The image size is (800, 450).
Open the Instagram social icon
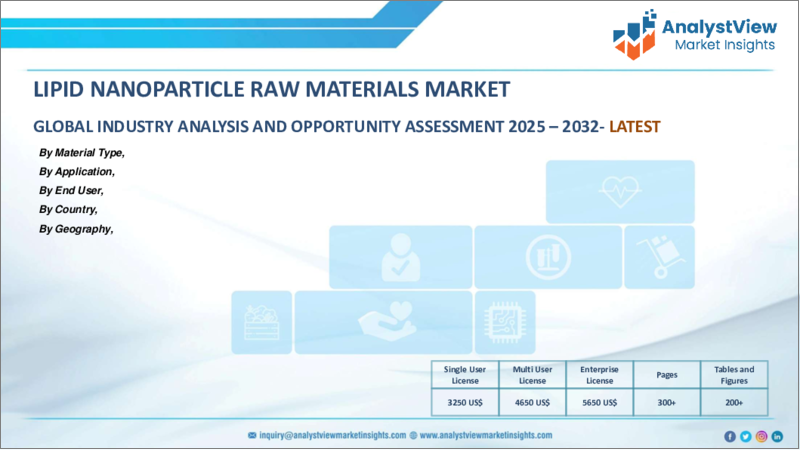762,436
